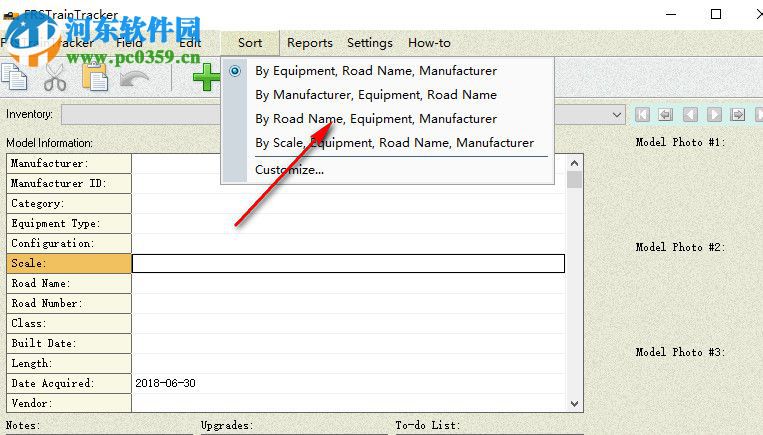Screen dimensions: 763x435
Task: Click the Scale value input field
Action: 348,263
